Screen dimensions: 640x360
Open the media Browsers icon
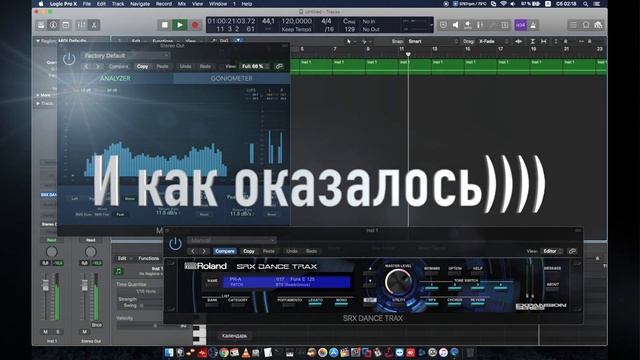tap(598, 25)
